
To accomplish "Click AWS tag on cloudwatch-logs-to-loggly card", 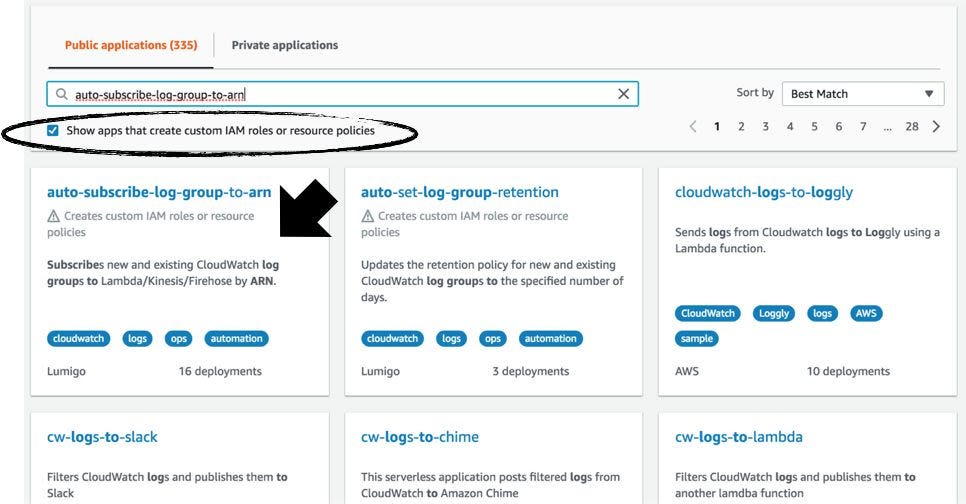I will [x=866, y=313].
